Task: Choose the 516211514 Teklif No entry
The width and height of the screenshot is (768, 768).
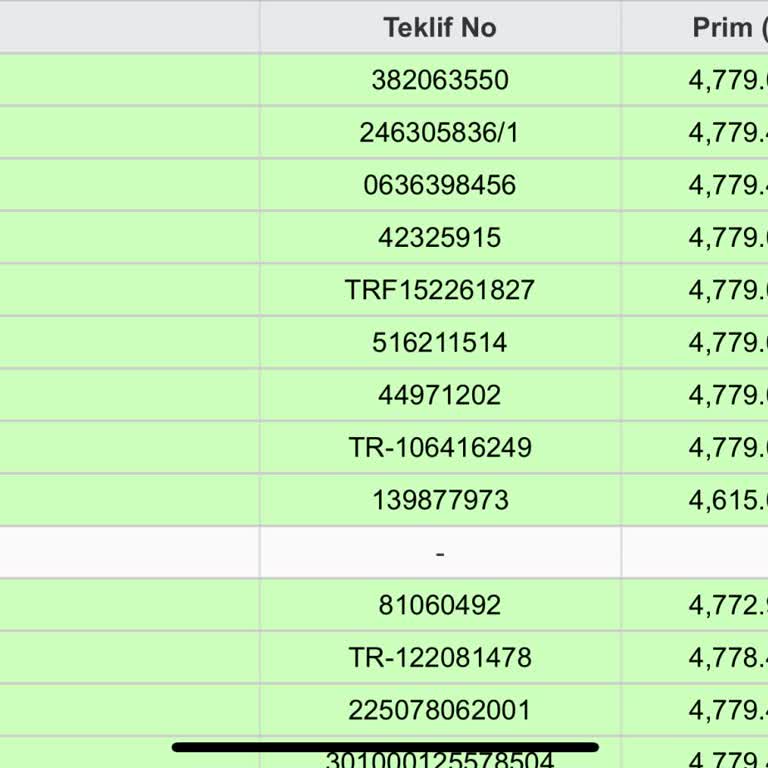Action: (x=440, y=343)
